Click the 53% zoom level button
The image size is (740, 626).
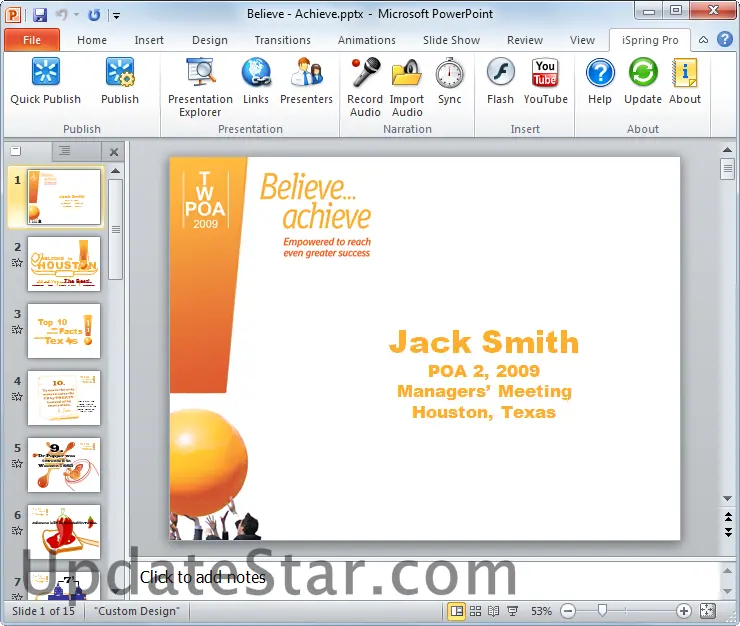[541, 611]
